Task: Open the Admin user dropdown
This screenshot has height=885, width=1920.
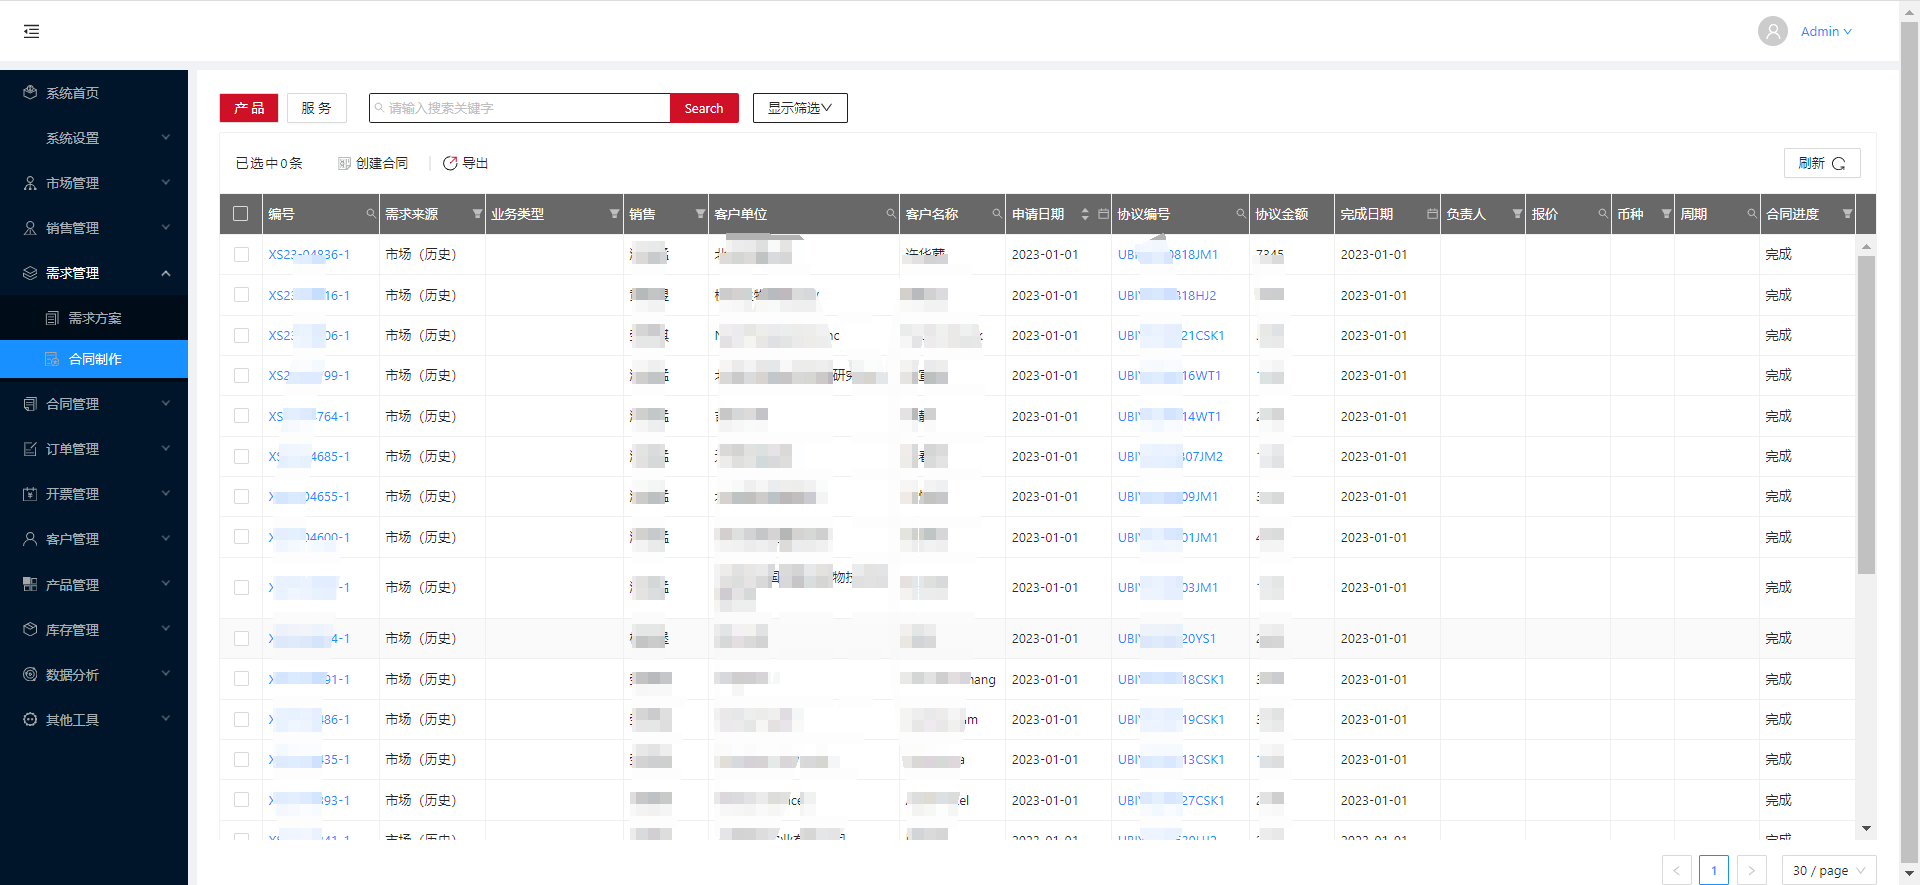Action: (x=1826, y=32)
